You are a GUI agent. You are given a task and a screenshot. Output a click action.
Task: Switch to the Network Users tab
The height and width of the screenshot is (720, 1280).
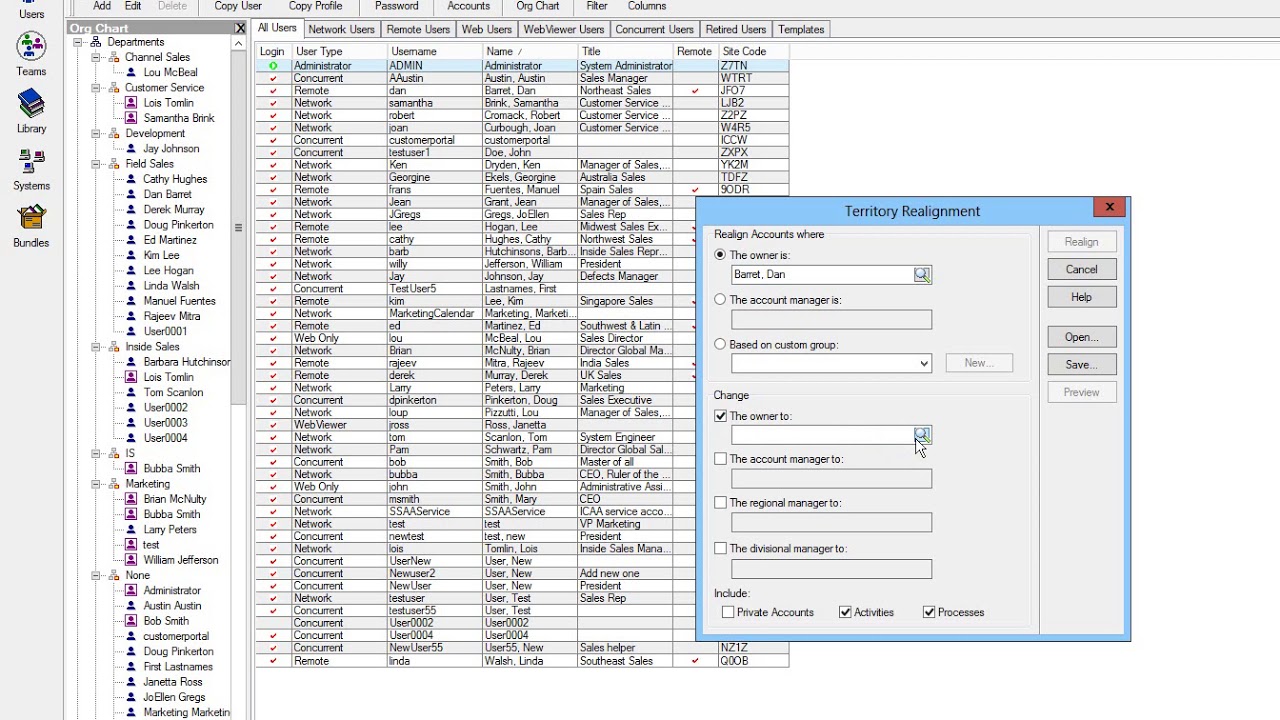[341, 30]
